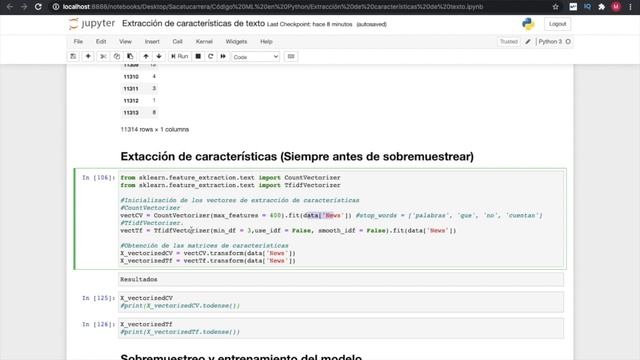Screen dimensions: 640x360
Task: Open the Kernel menu
Action: pos(204,42)
